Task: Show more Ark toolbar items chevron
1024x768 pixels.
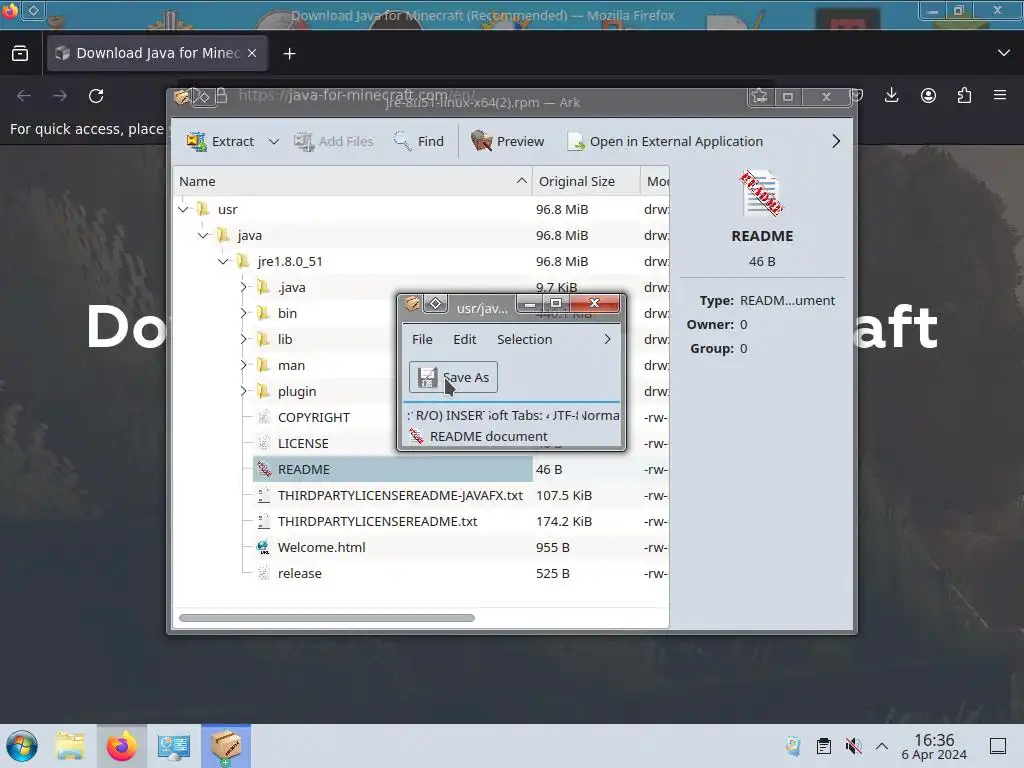Action: [x=836, y=141]
